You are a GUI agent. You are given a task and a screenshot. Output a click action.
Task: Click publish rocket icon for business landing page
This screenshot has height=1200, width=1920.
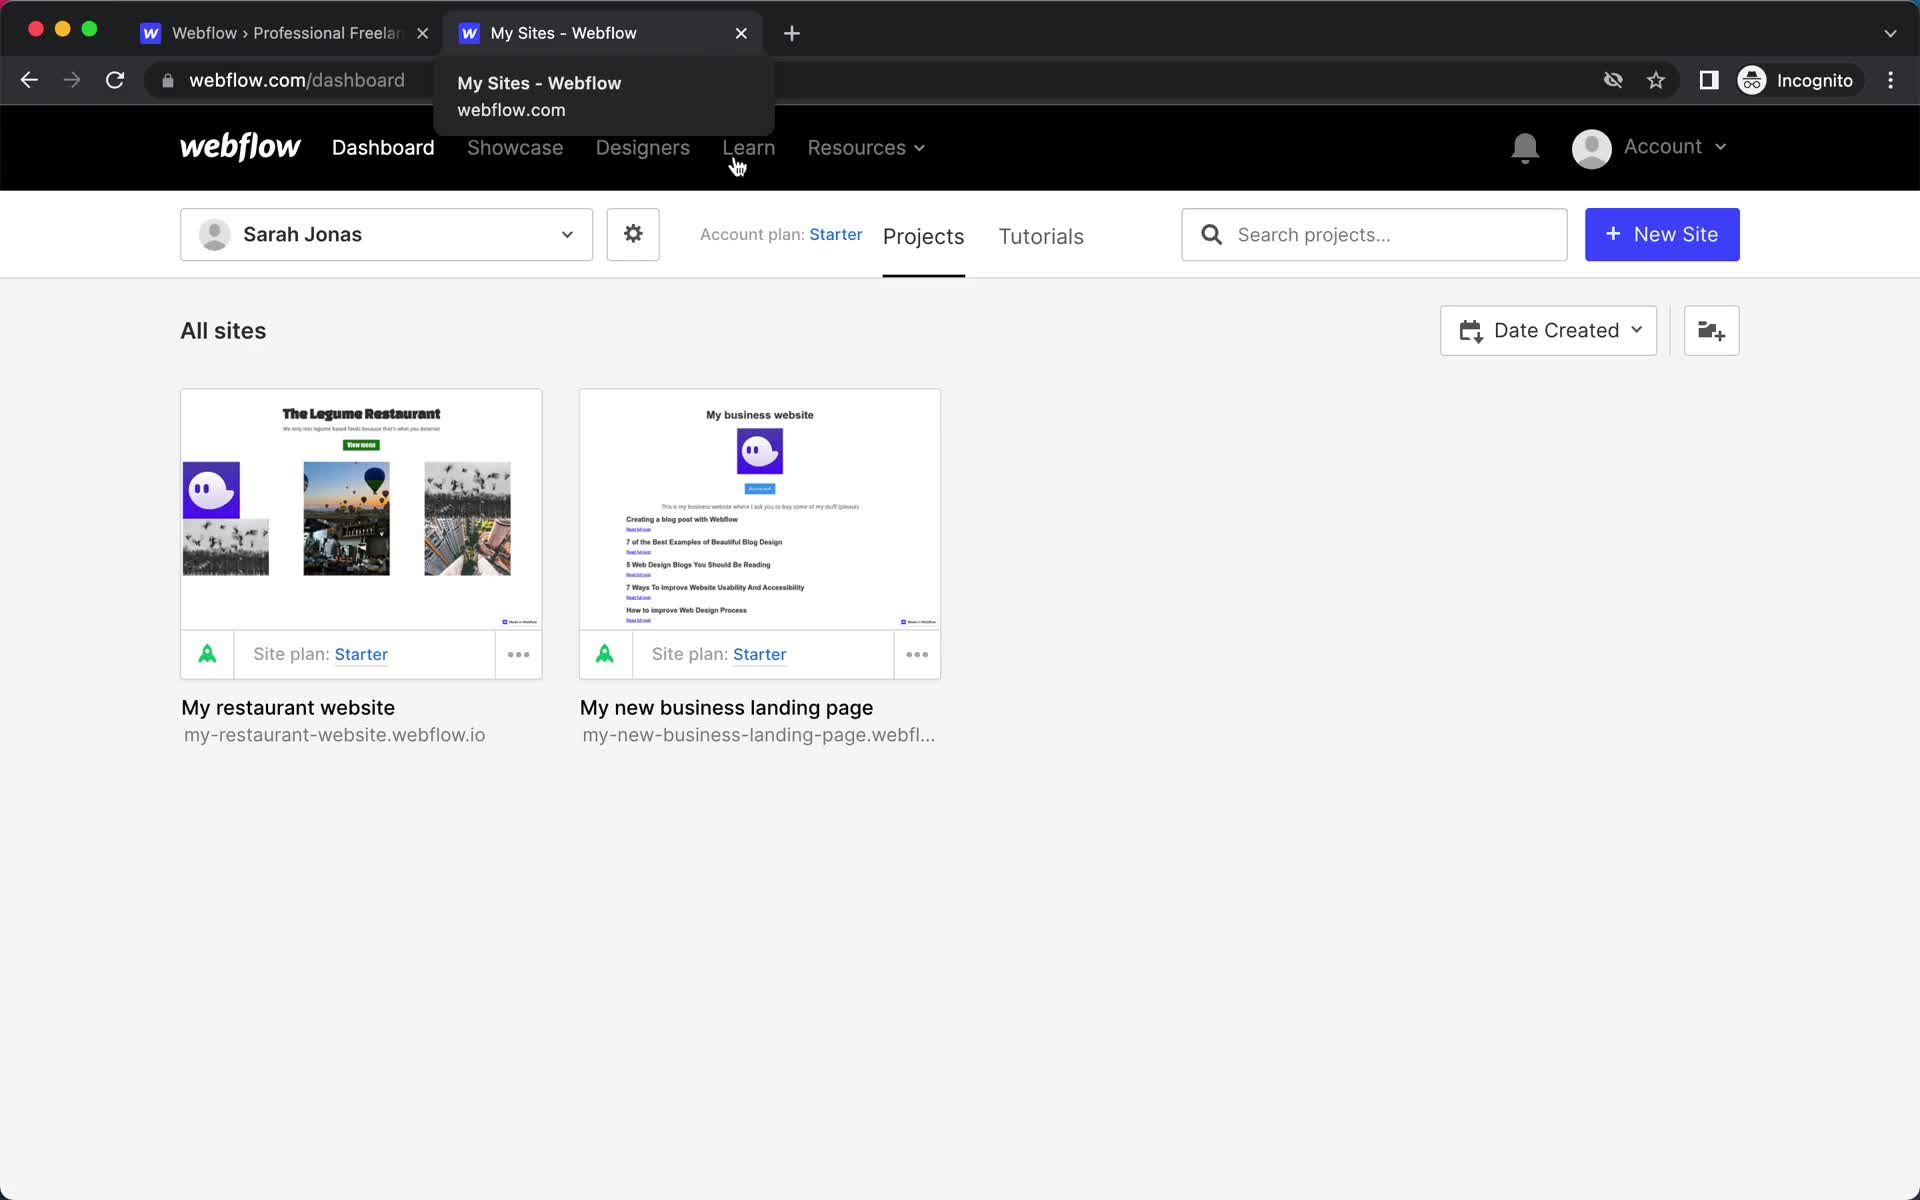[605, 654]
